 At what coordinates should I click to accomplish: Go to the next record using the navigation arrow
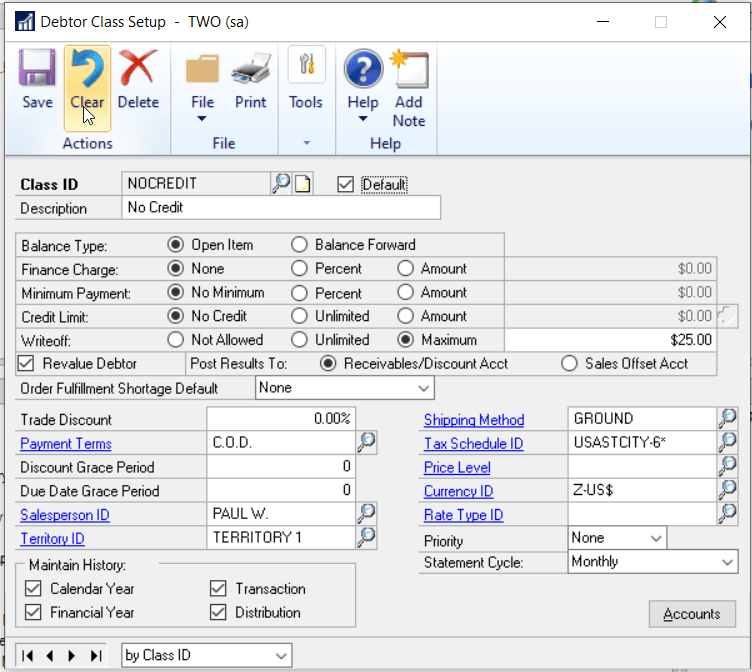(x=71, y=655)
